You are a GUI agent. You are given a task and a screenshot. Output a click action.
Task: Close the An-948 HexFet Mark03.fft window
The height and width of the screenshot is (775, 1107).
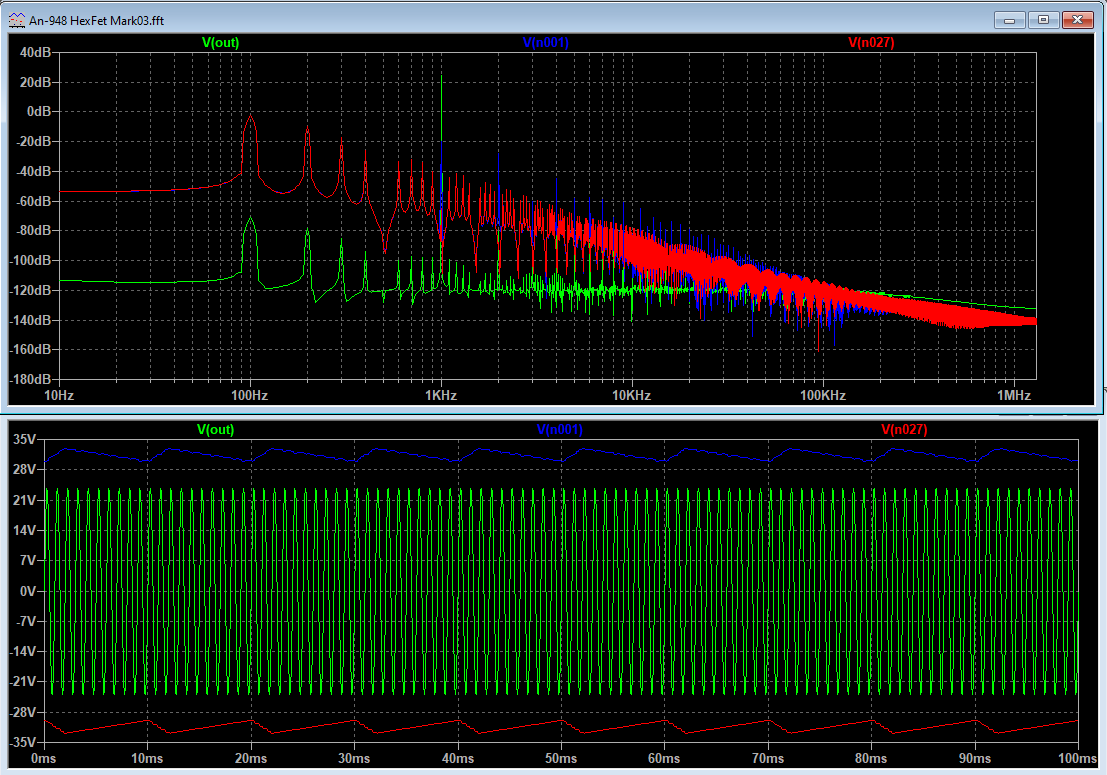click(1078, 19)
